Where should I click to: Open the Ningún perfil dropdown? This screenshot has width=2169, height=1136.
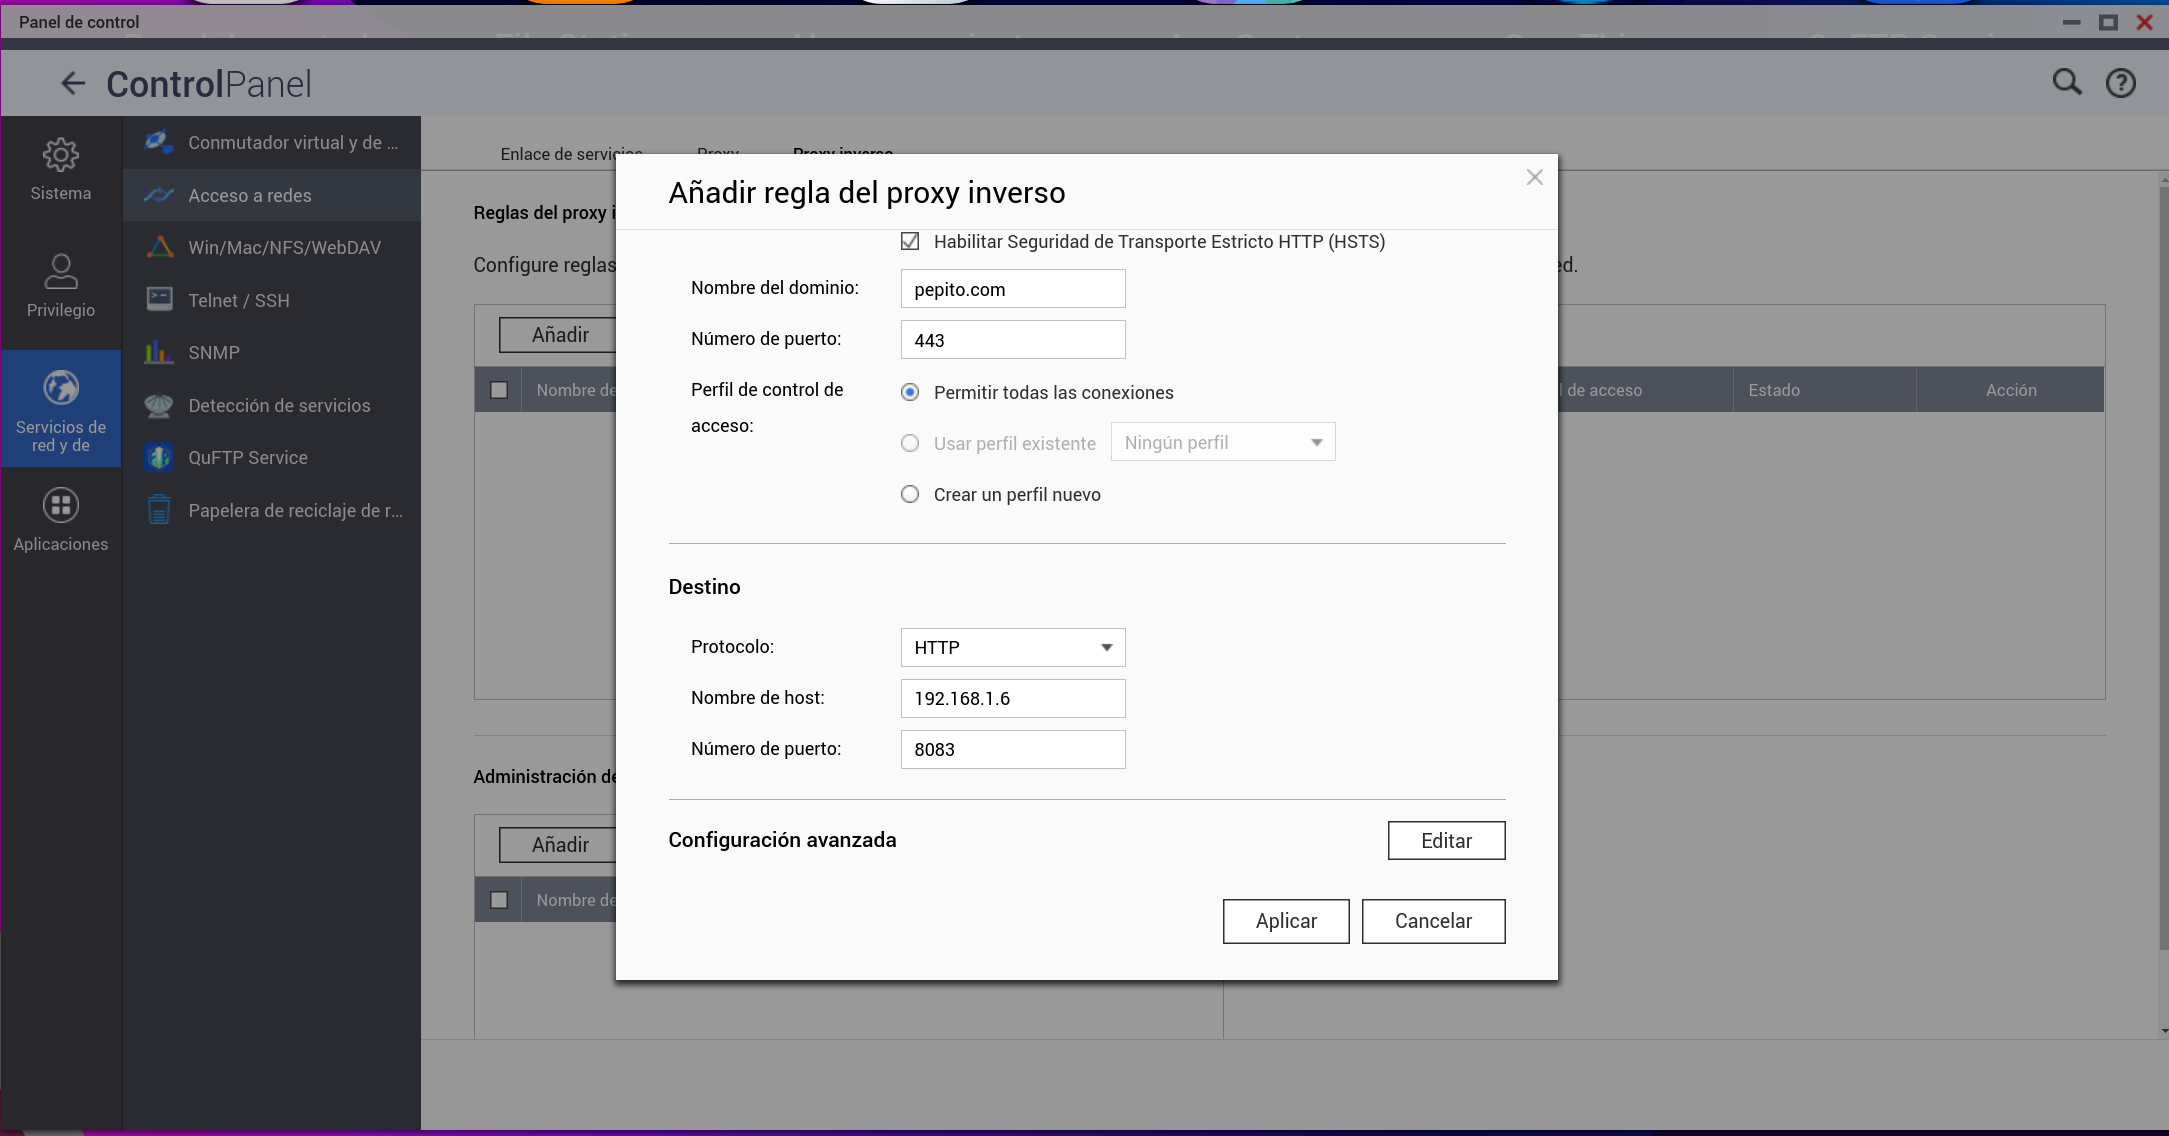click(x=1222, y=443)
